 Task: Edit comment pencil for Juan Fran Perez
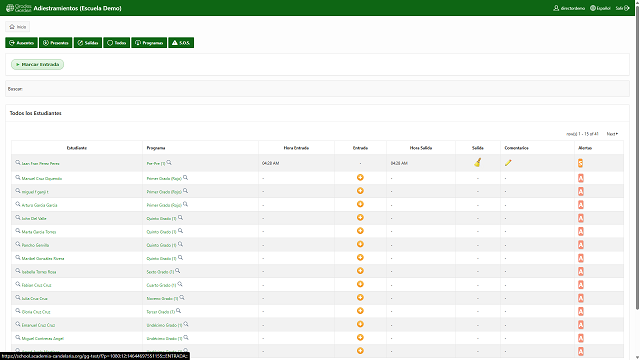(x=508, y=163)
